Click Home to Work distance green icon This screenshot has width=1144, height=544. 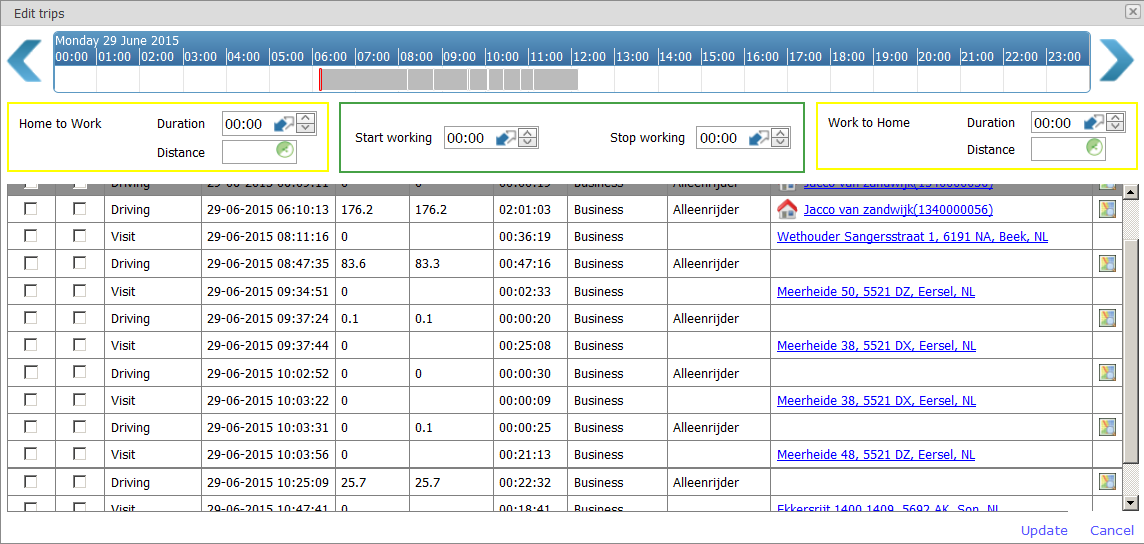pyautogui.click(x=285, y=152)
